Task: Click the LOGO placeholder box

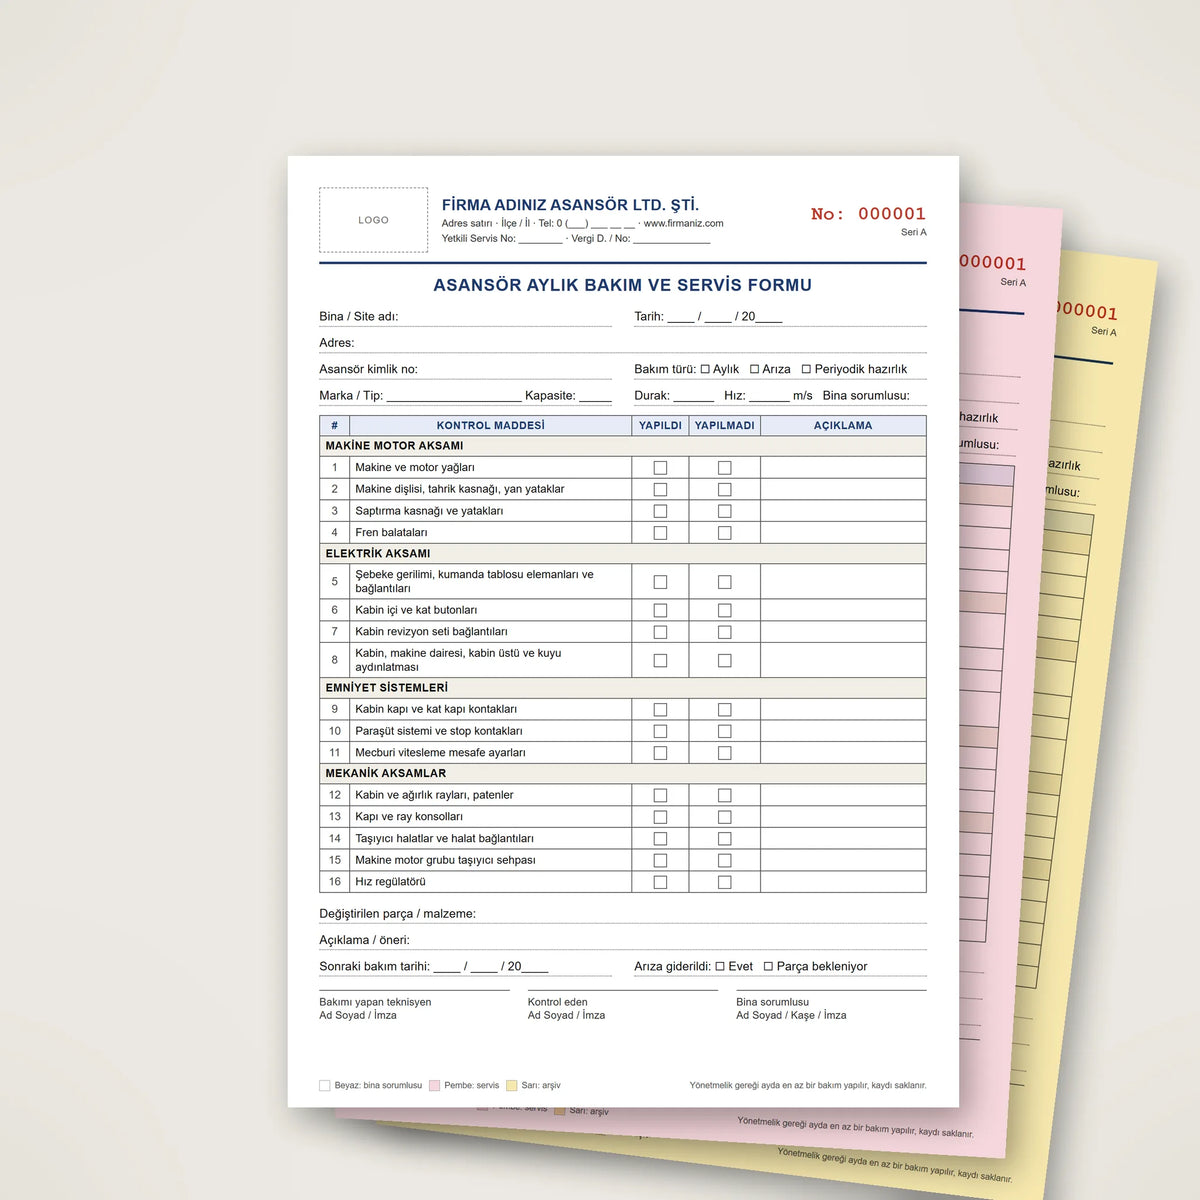Action: point(373,220)
